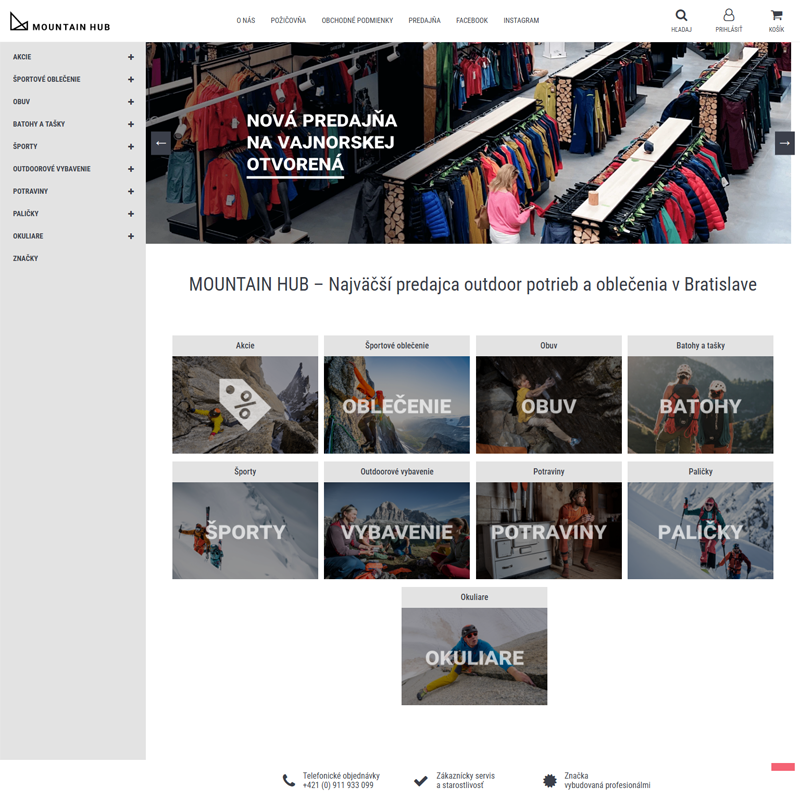Expand the Batohy a tašky sidebar category
The height and width of the screenshot is (800, 800).
pos(131,124)
